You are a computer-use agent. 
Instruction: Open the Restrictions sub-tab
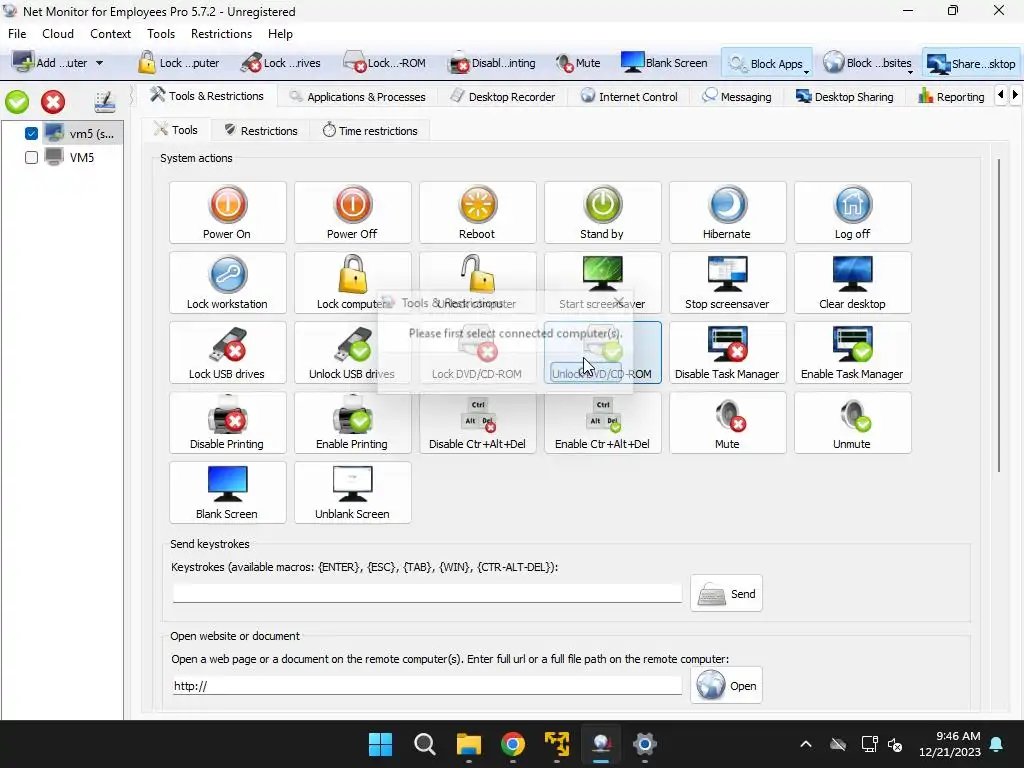(261, 131)
